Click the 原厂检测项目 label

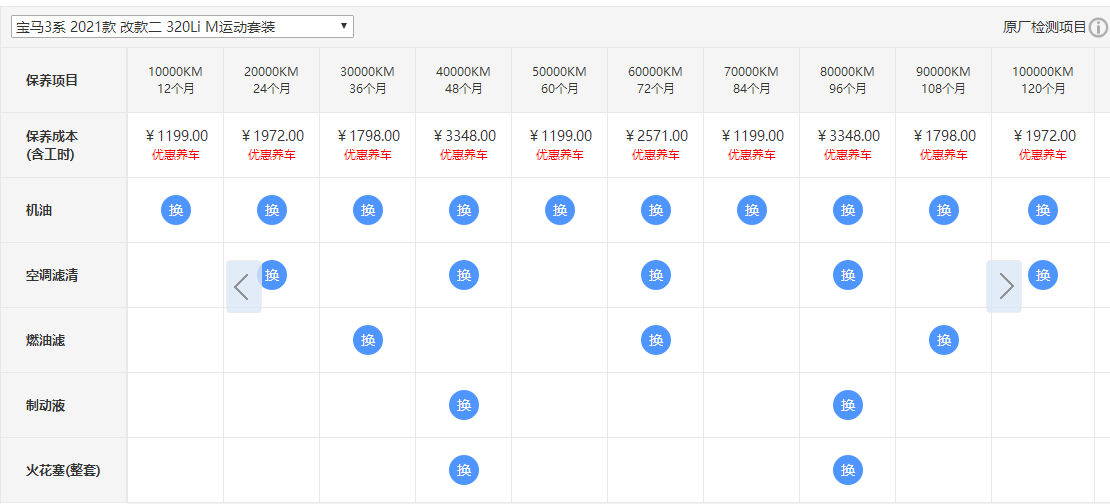pos(1044,28)
